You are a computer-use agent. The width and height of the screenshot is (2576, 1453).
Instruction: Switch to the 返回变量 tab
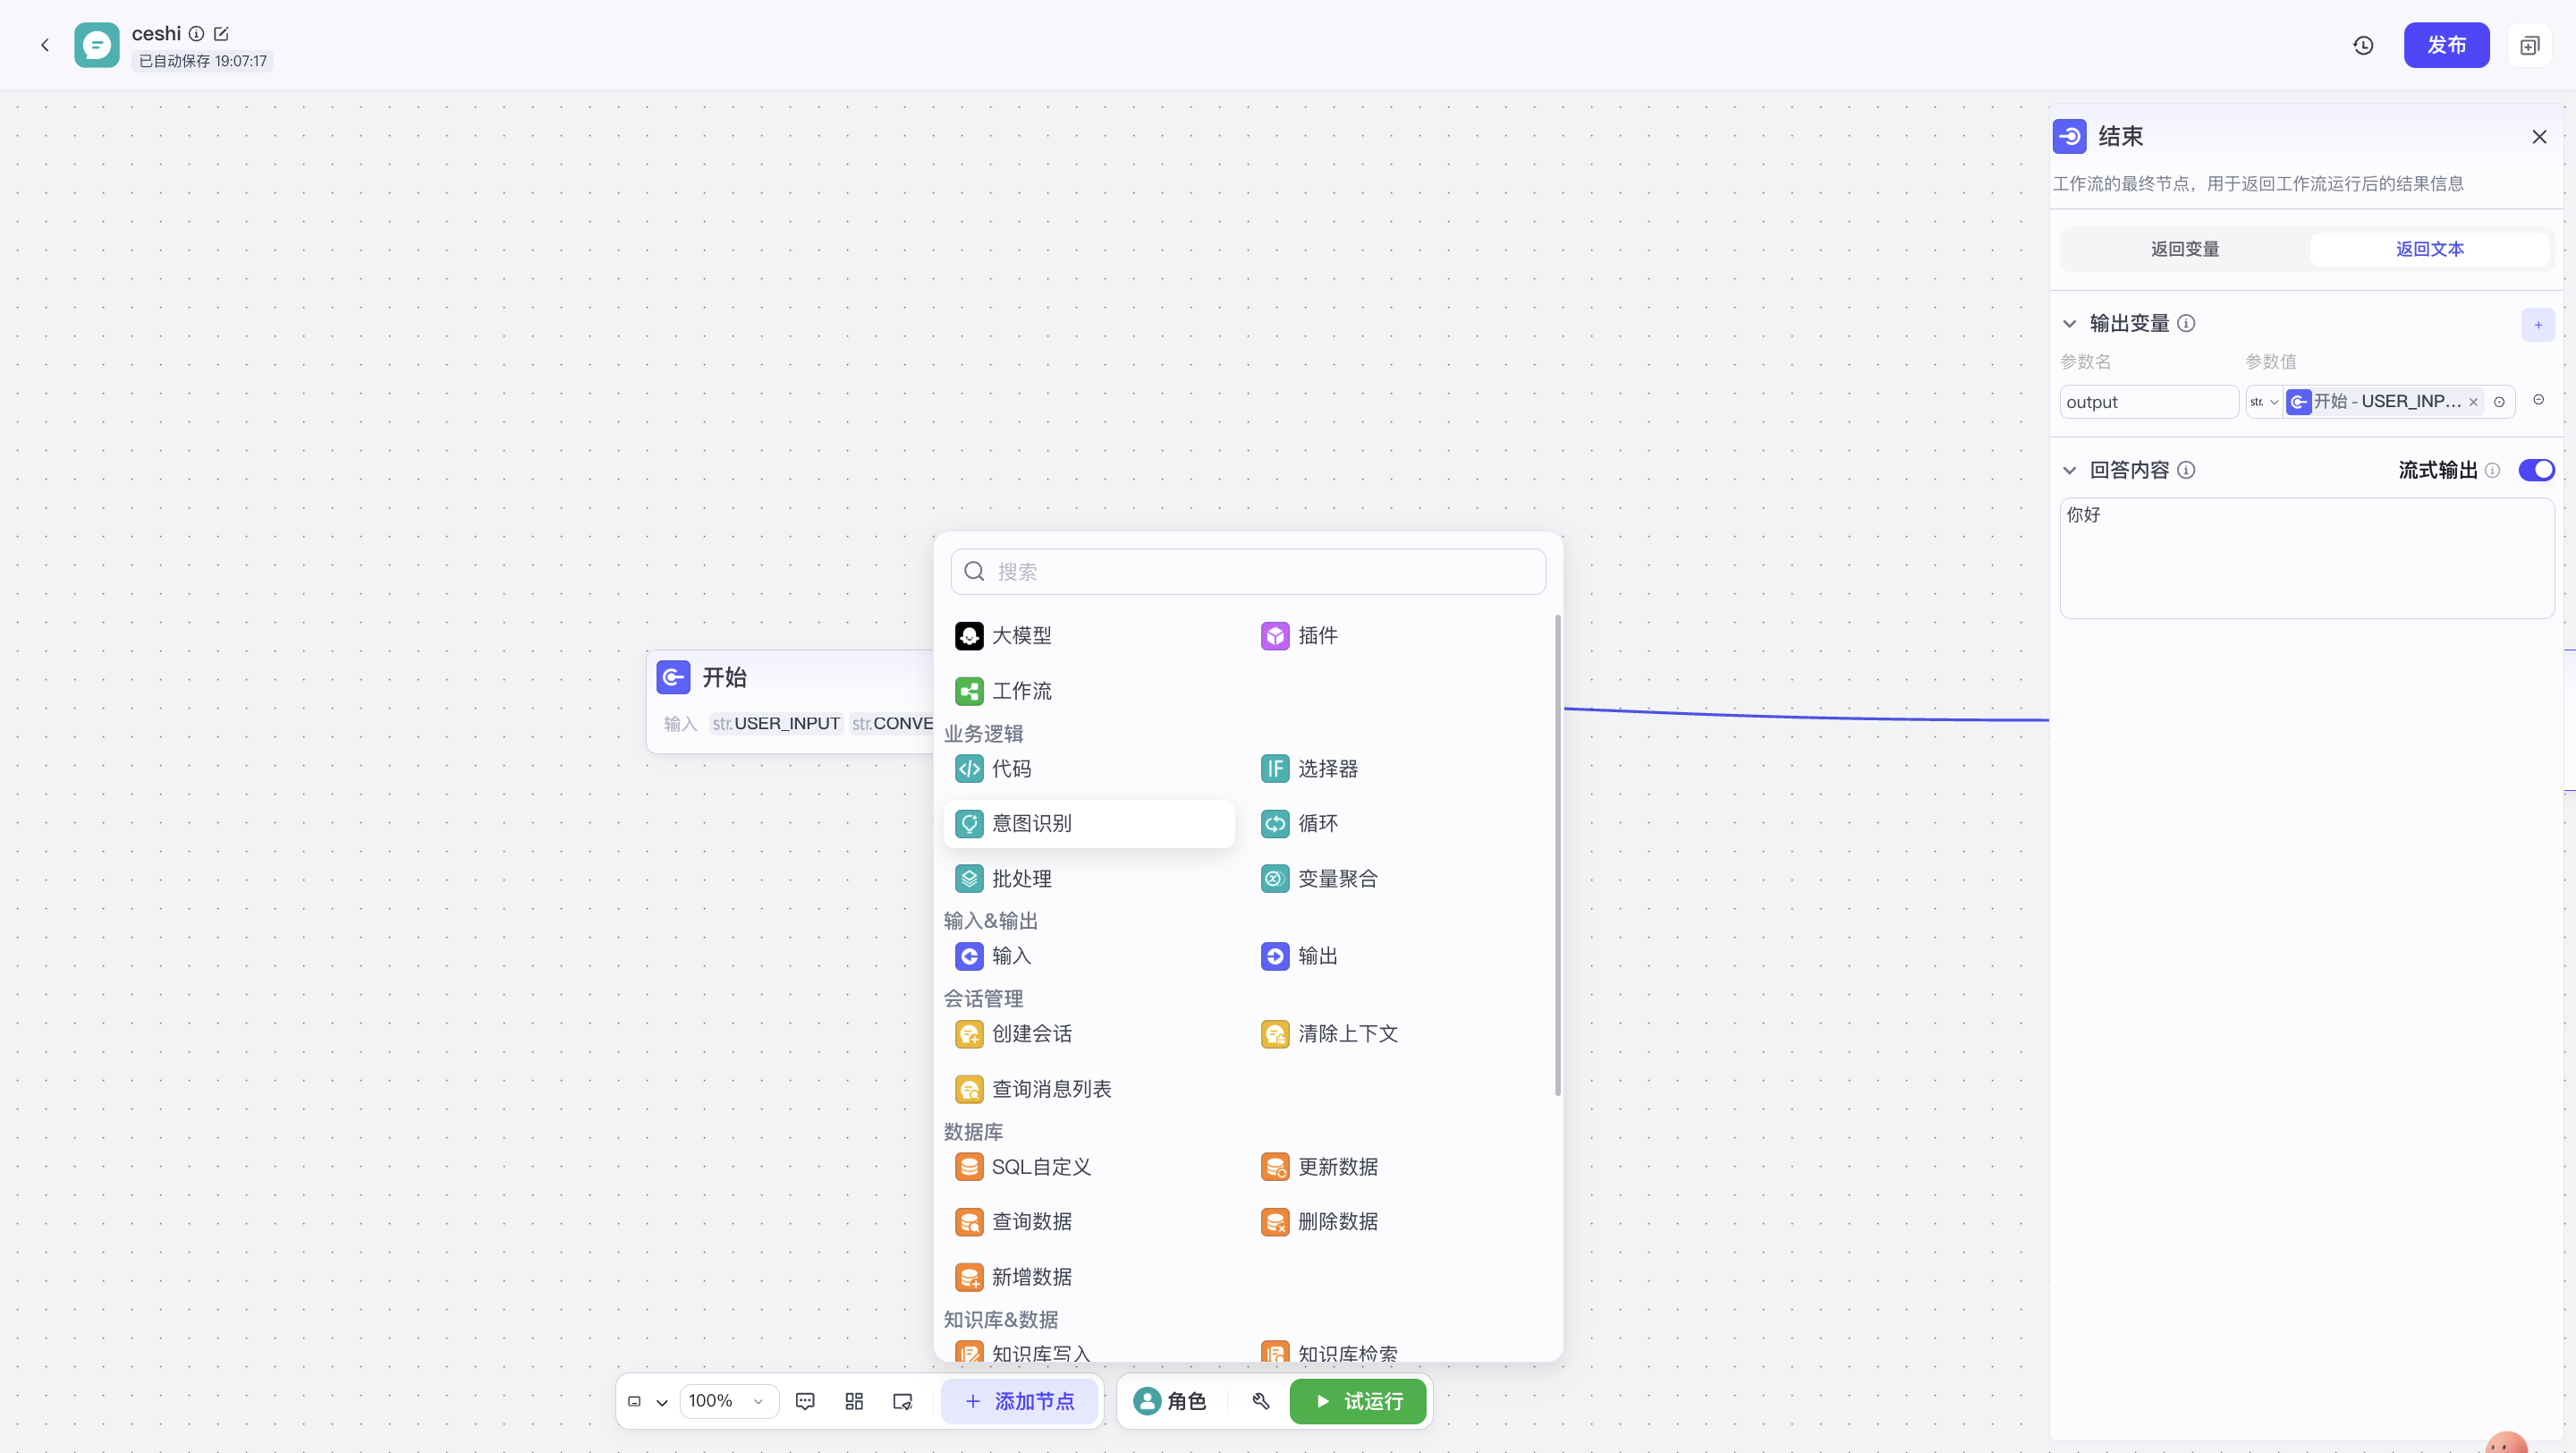(x=2185, y=249)
